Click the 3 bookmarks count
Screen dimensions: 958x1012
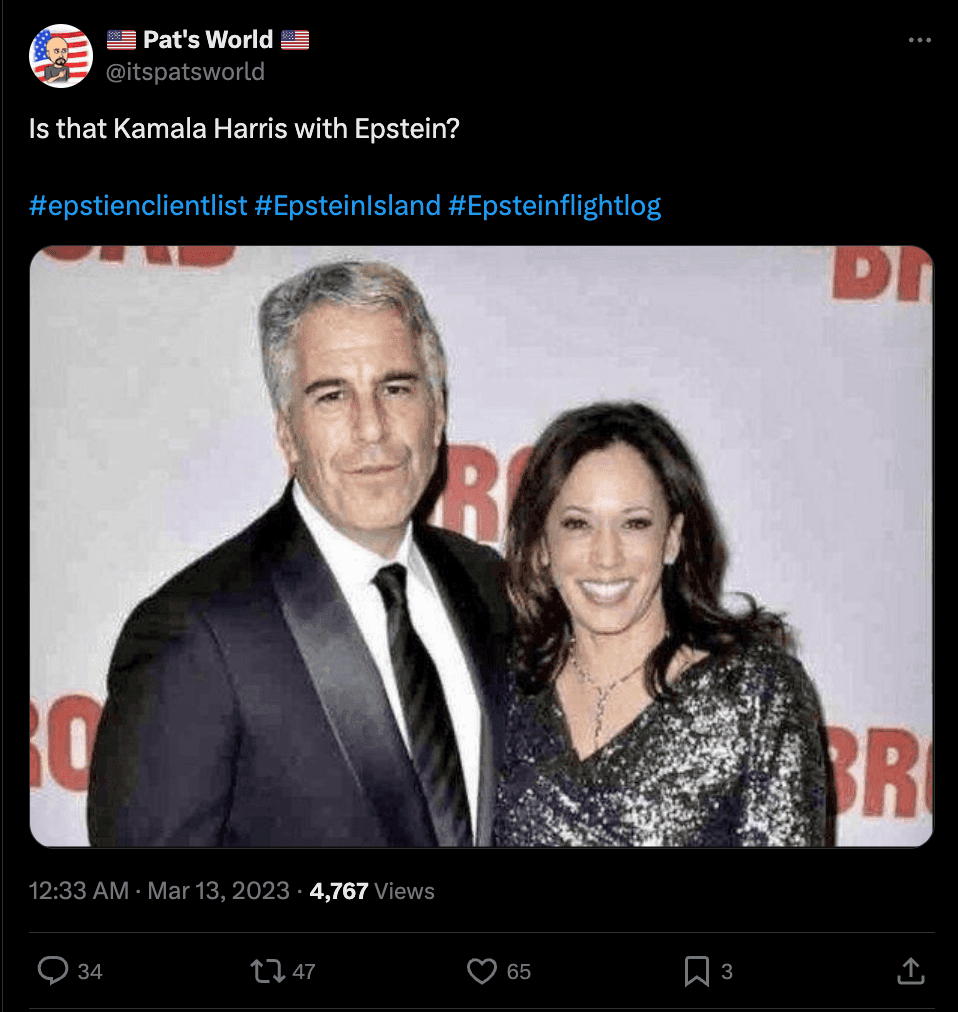727,971
